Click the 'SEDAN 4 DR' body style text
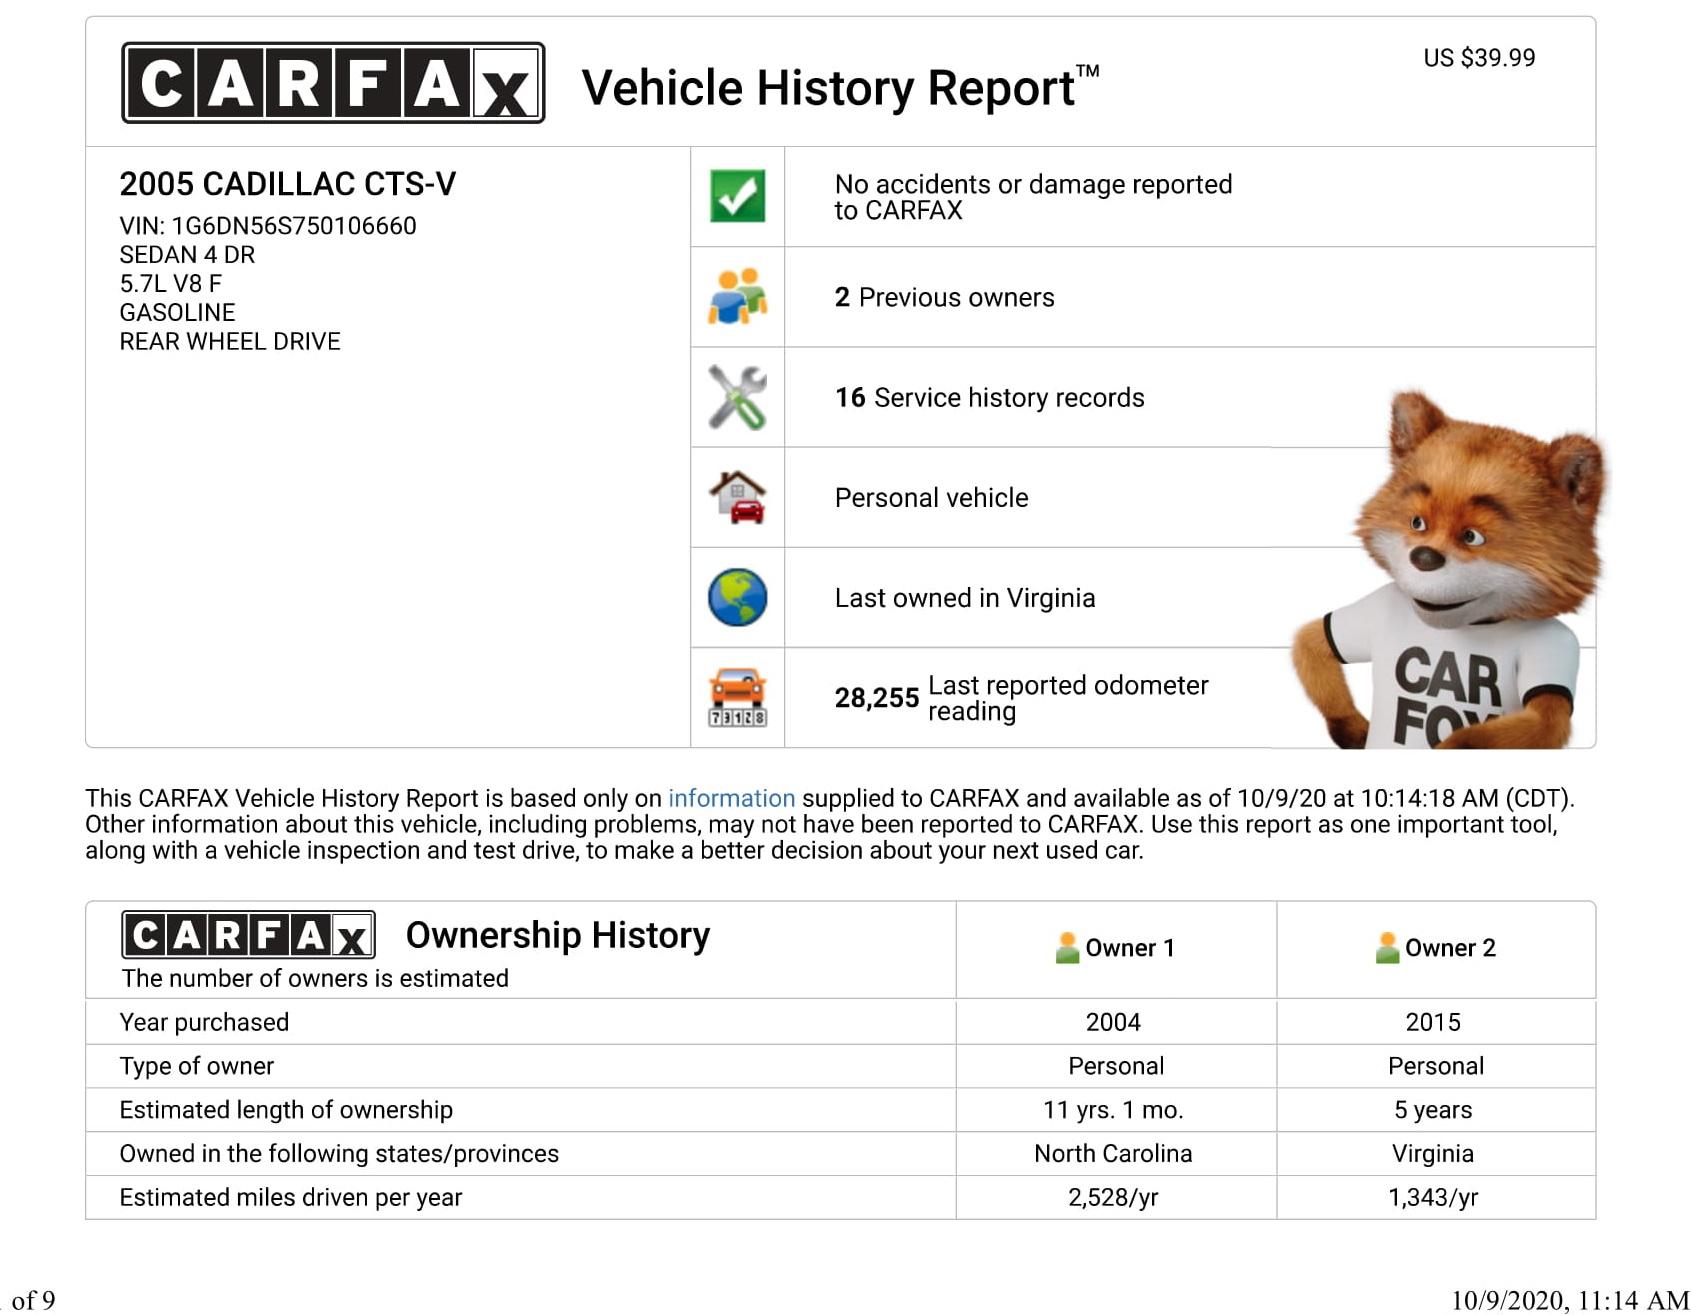The width and height of the screenshot is (1691, 1315). (187, 255)
